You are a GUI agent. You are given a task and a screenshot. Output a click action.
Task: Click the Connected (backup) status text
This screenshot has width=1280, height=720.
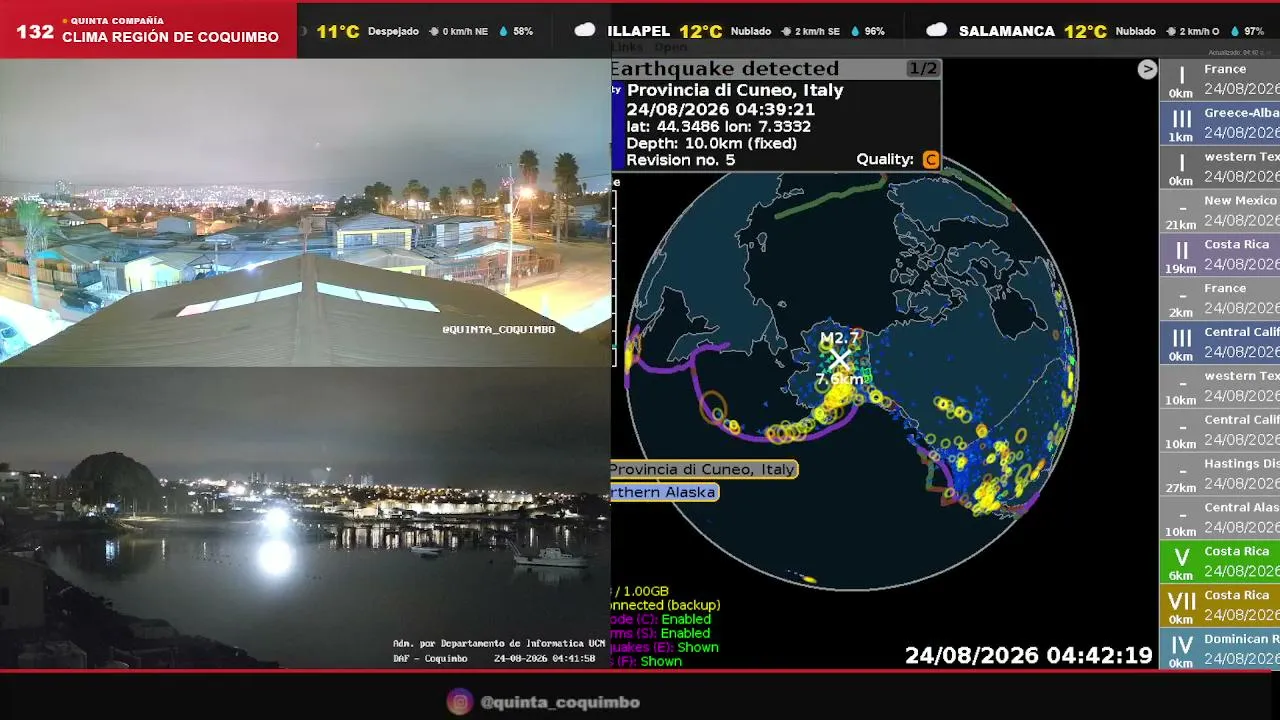point(665,605)
